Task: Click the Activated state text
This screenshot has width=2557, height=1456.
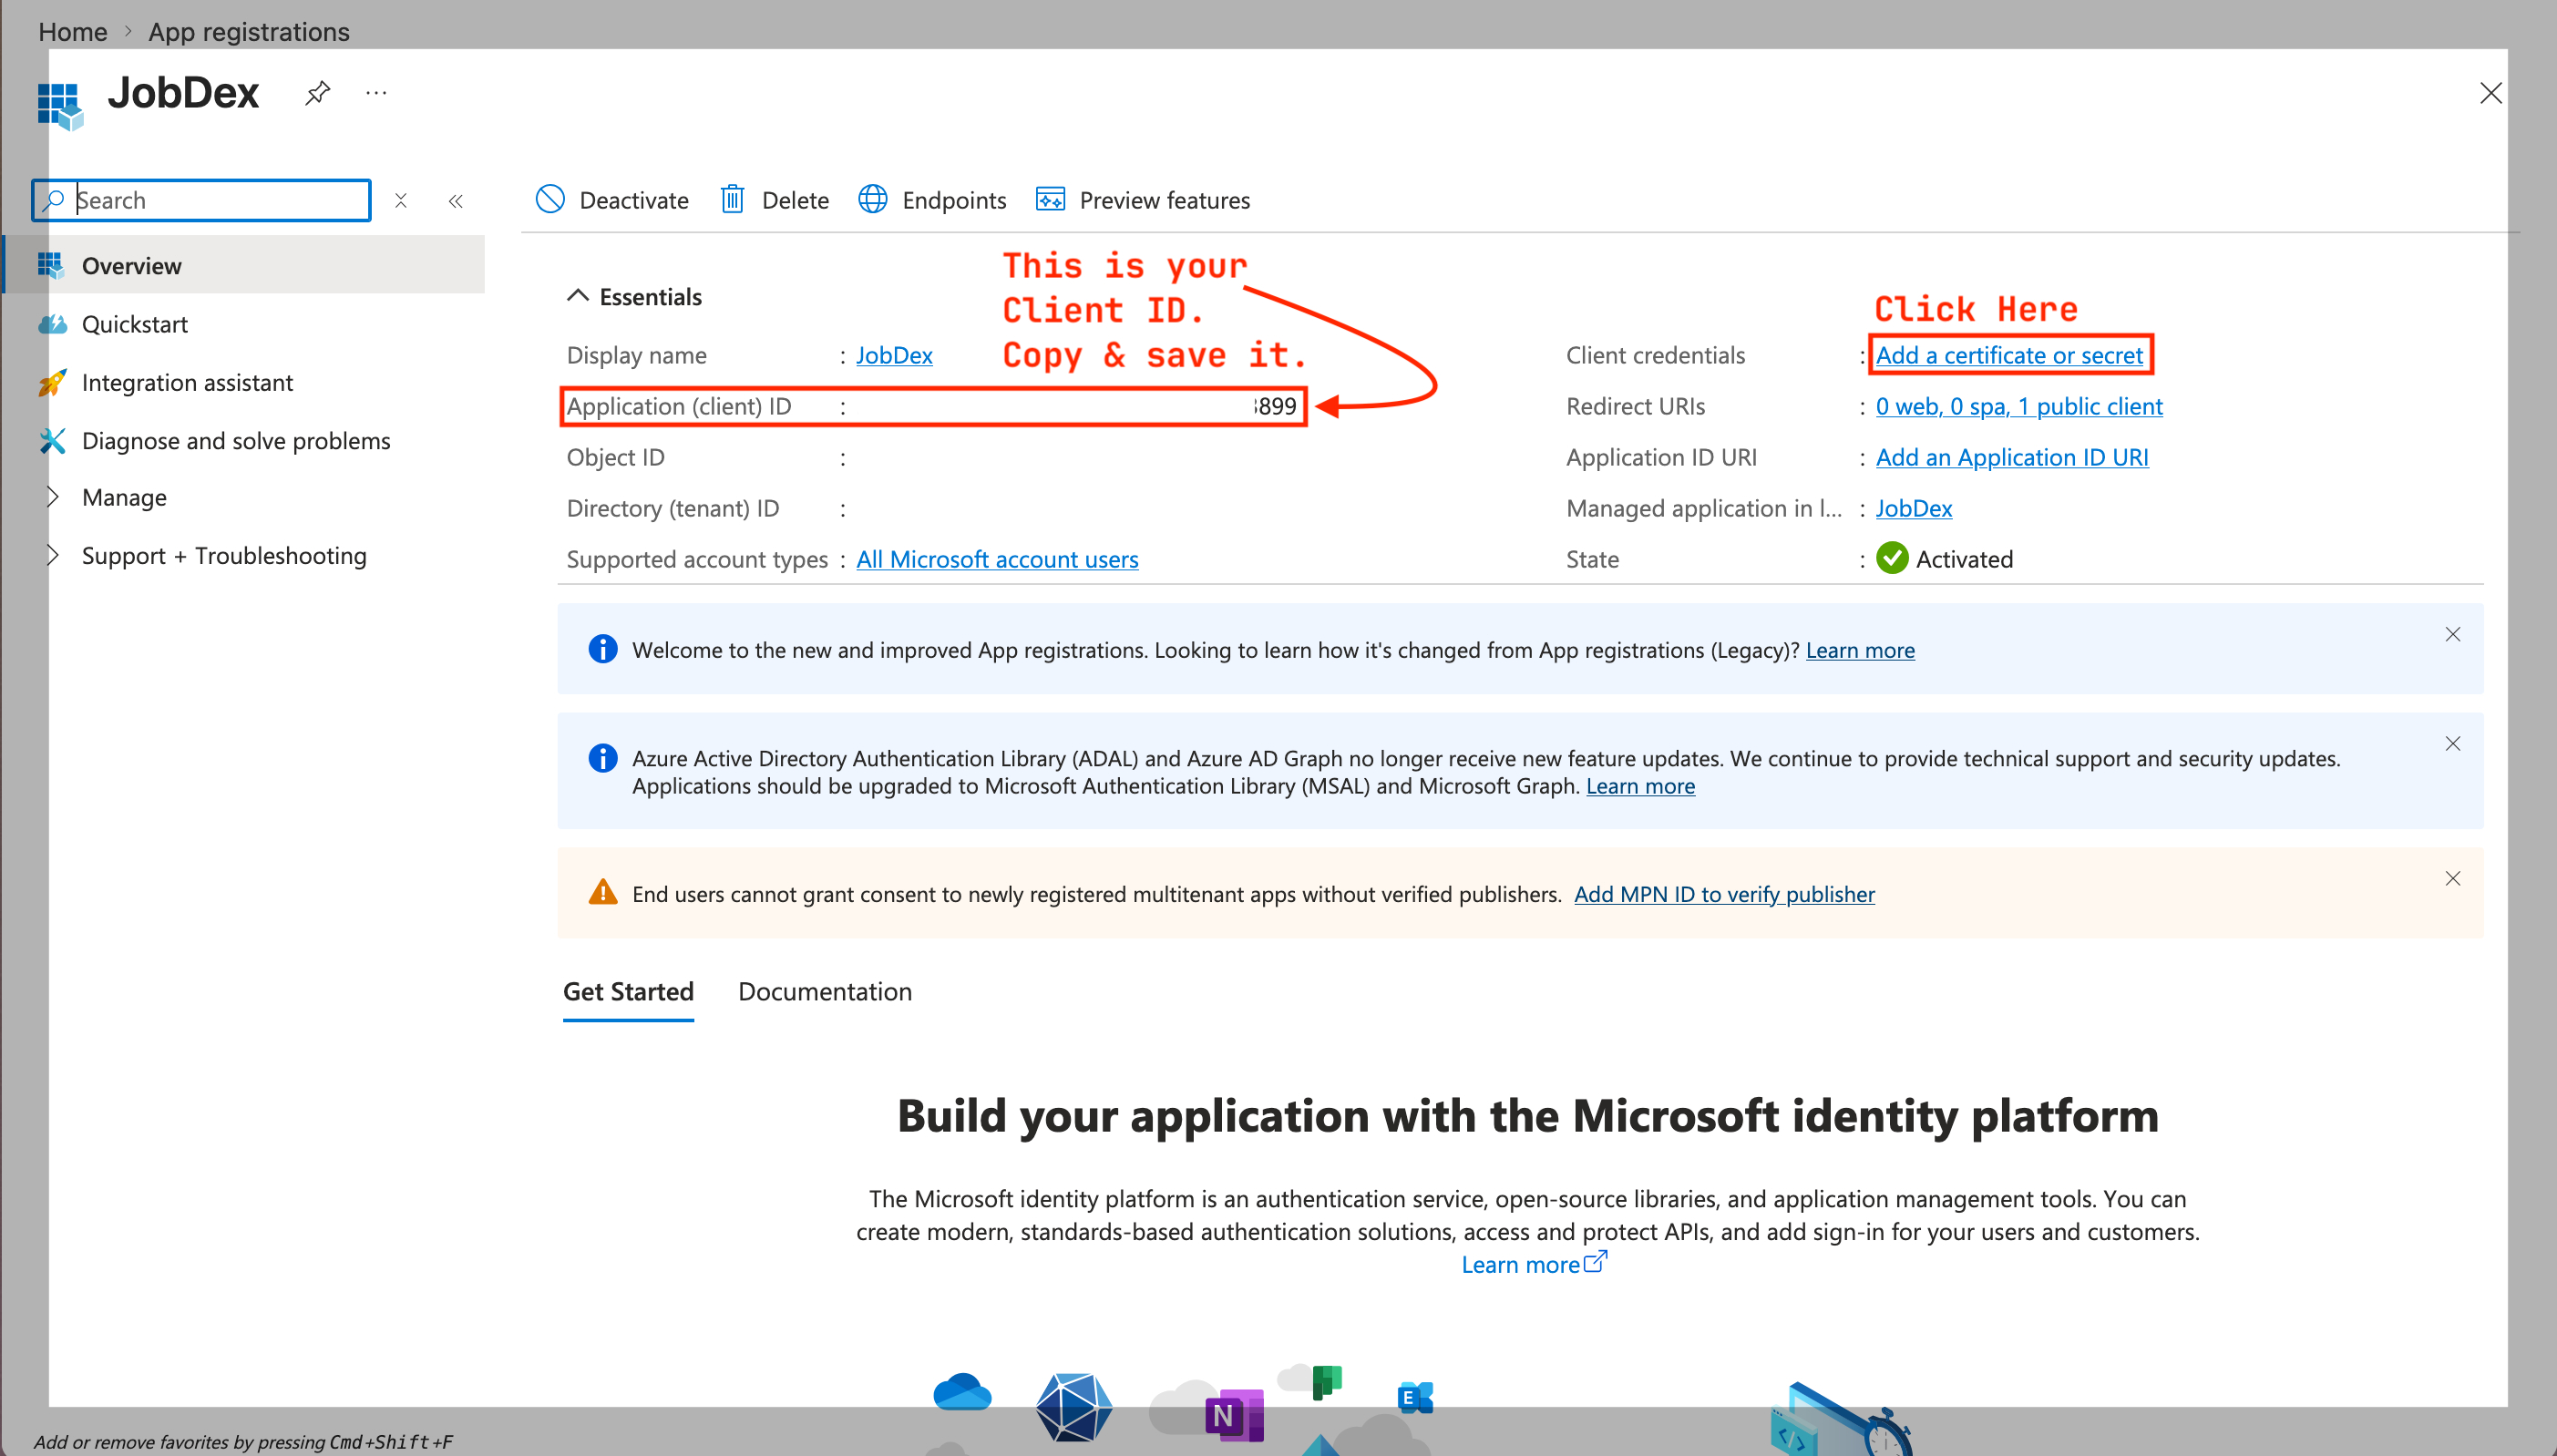Action: [x=1964, y=559]
